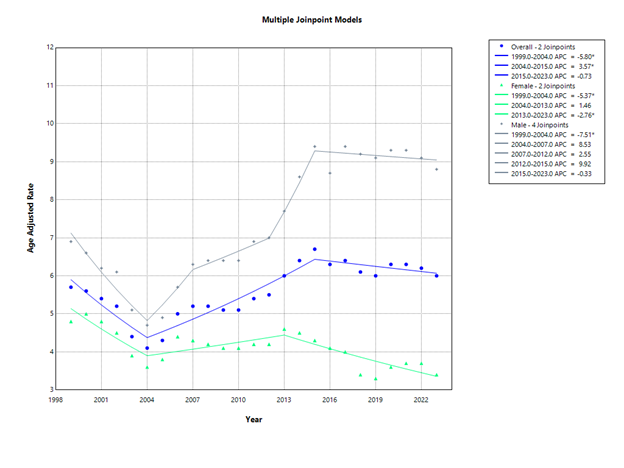
Task: Click y-axis tick label "6"
Action: pos(51,275)
